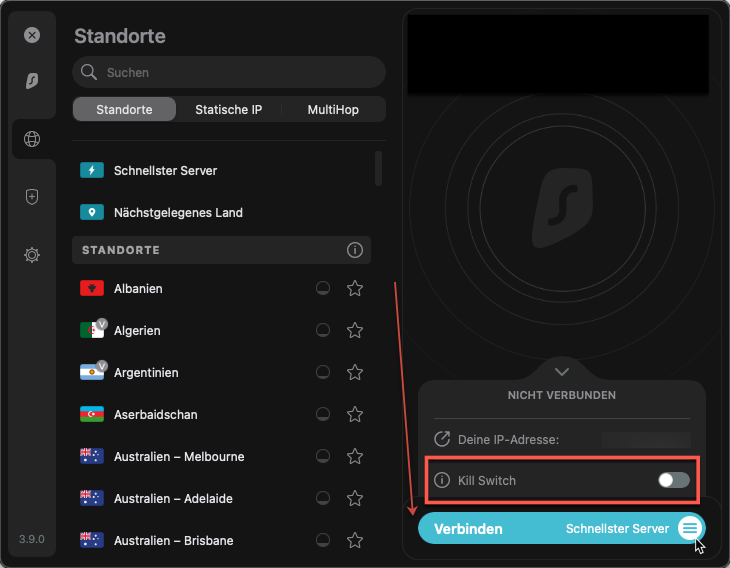Image resolution: width=730 pixels, height=568 pixels.
Task: Click the lightning Schnellster Server icon
Action: (92, 170)
